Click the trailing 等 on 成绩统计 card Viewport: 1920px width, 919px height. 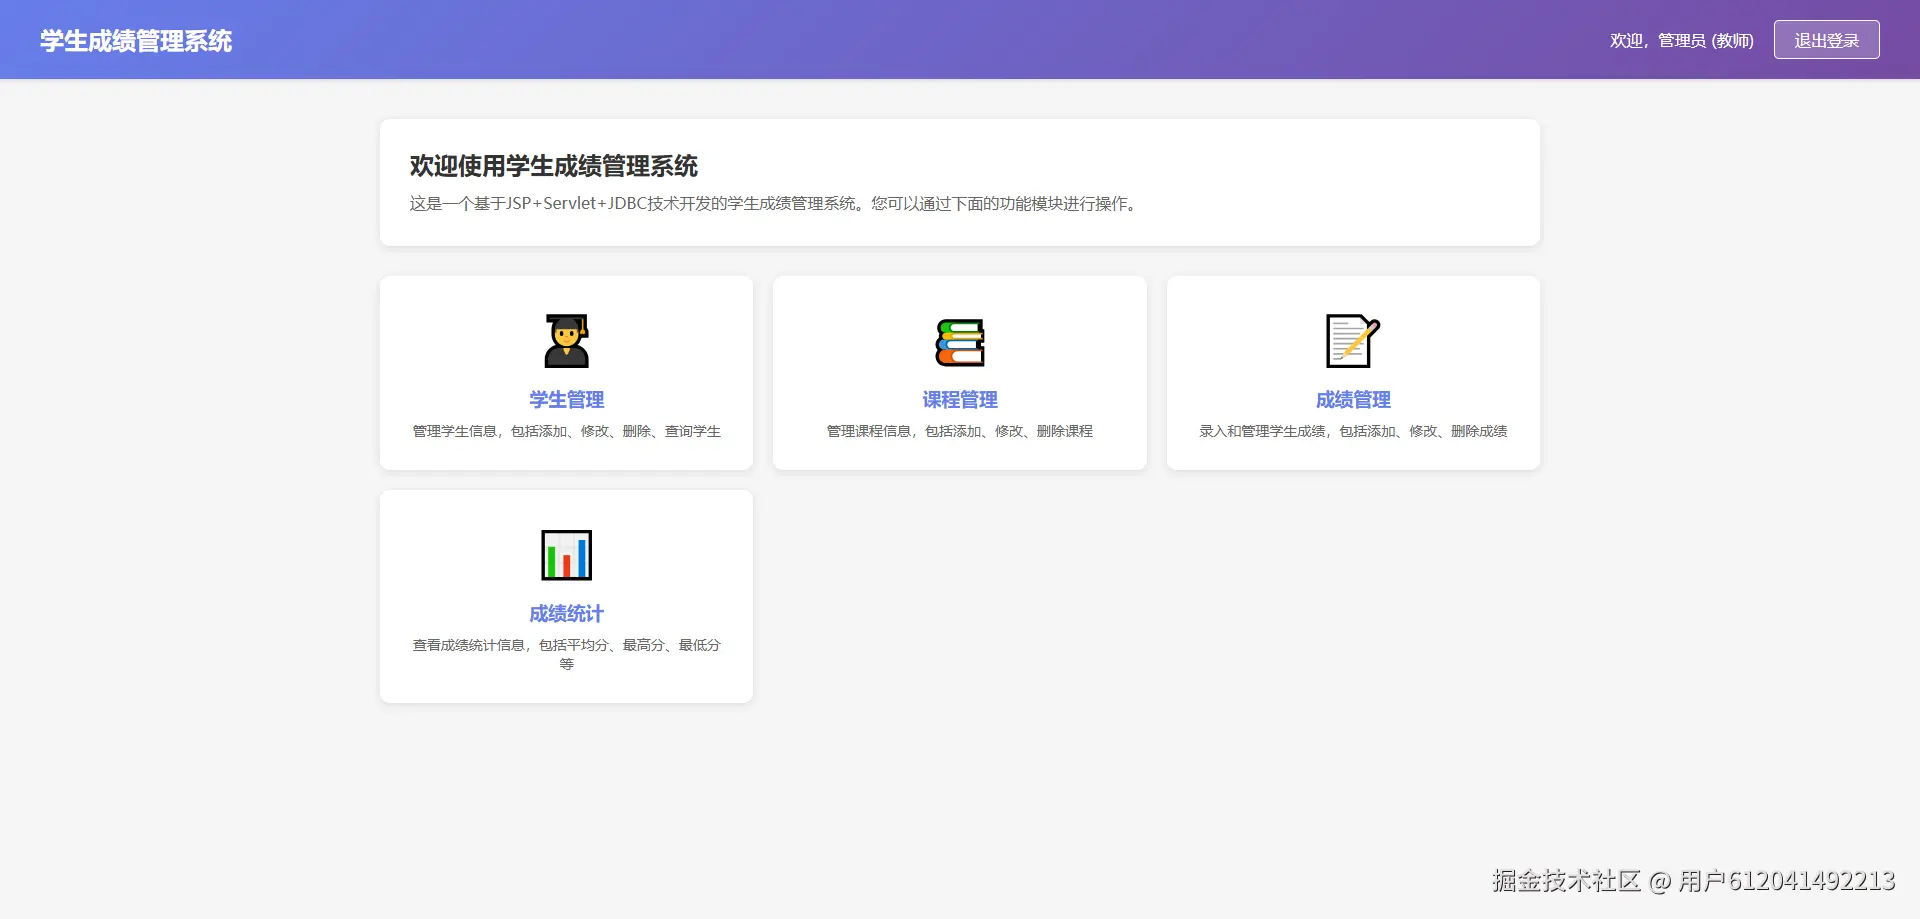[567, 664]
